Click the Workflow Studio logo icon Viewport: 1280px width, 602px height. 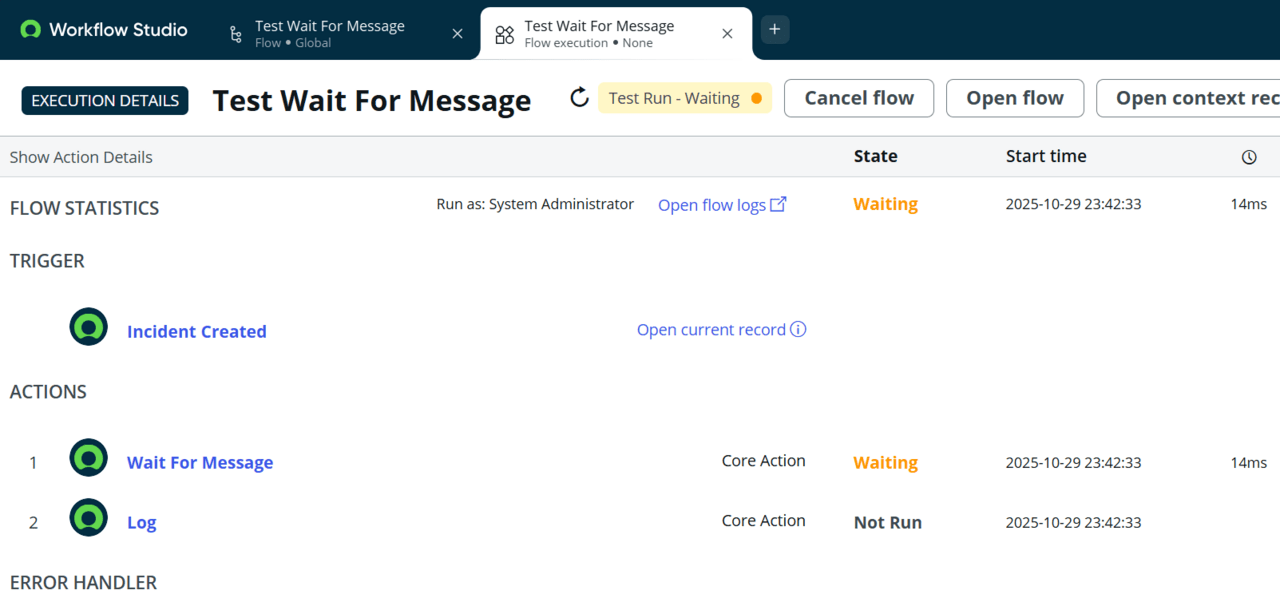point(31,30)
